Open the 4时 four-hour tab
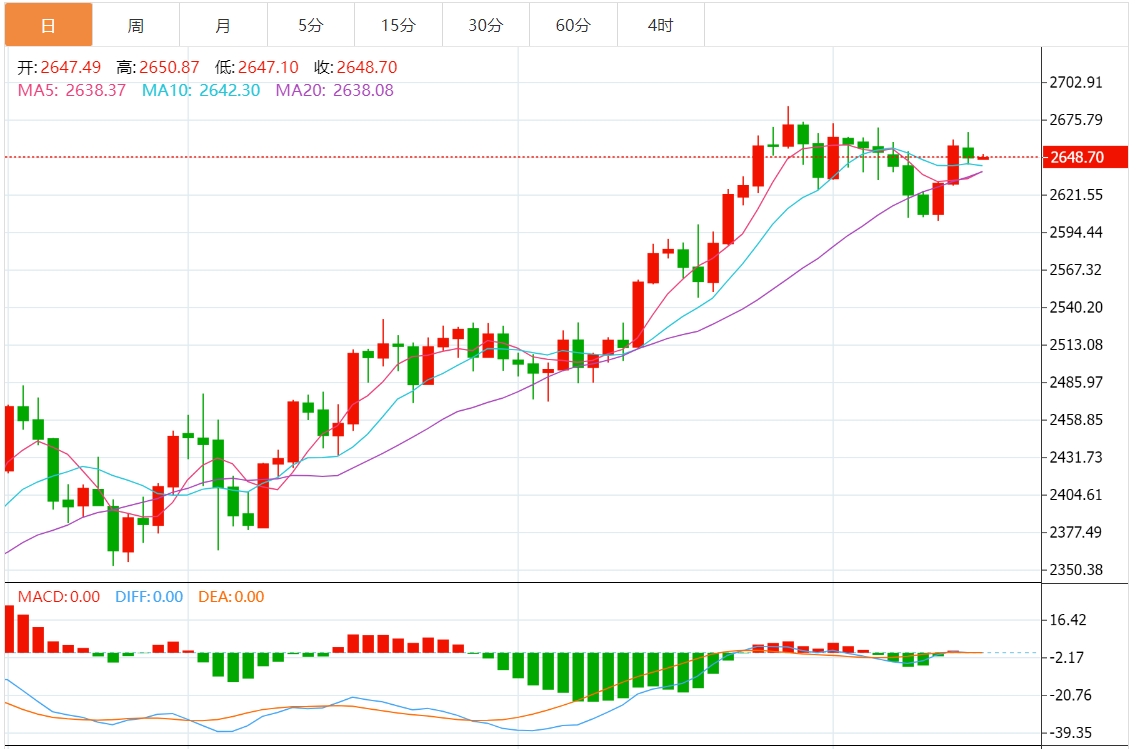Image resolution: width=1136 pixels, height=749 pixels. 661,25
